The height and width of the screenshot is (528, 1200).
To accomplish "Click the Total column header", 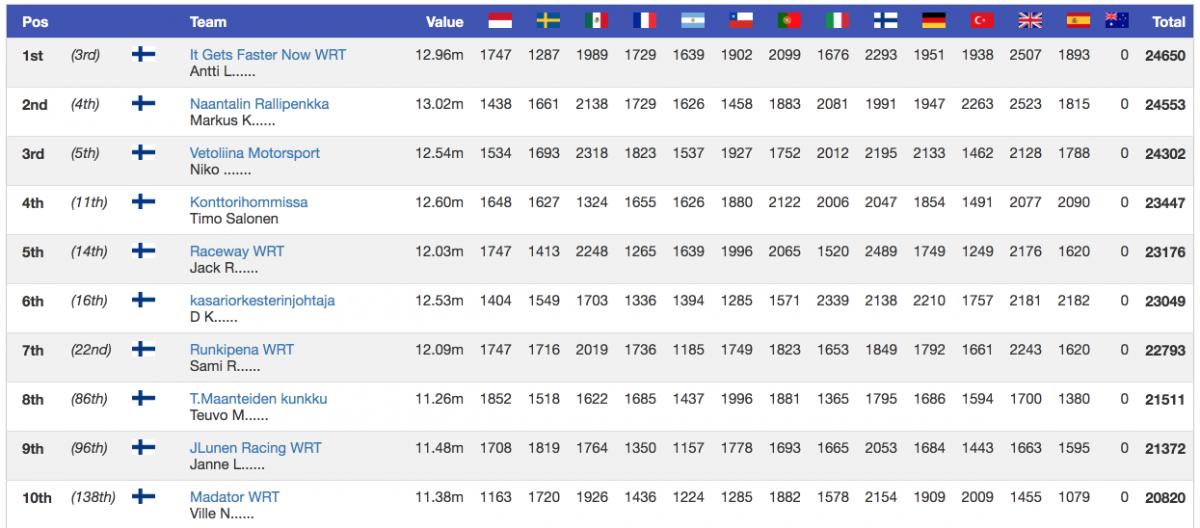I will 1168,21.
